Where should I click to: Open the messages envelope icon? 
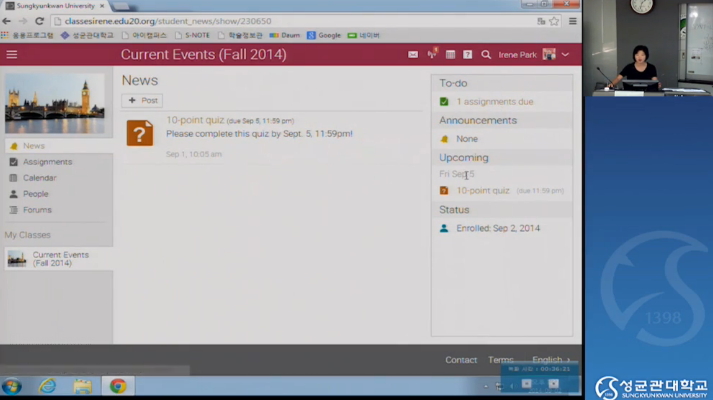(413, 54)
